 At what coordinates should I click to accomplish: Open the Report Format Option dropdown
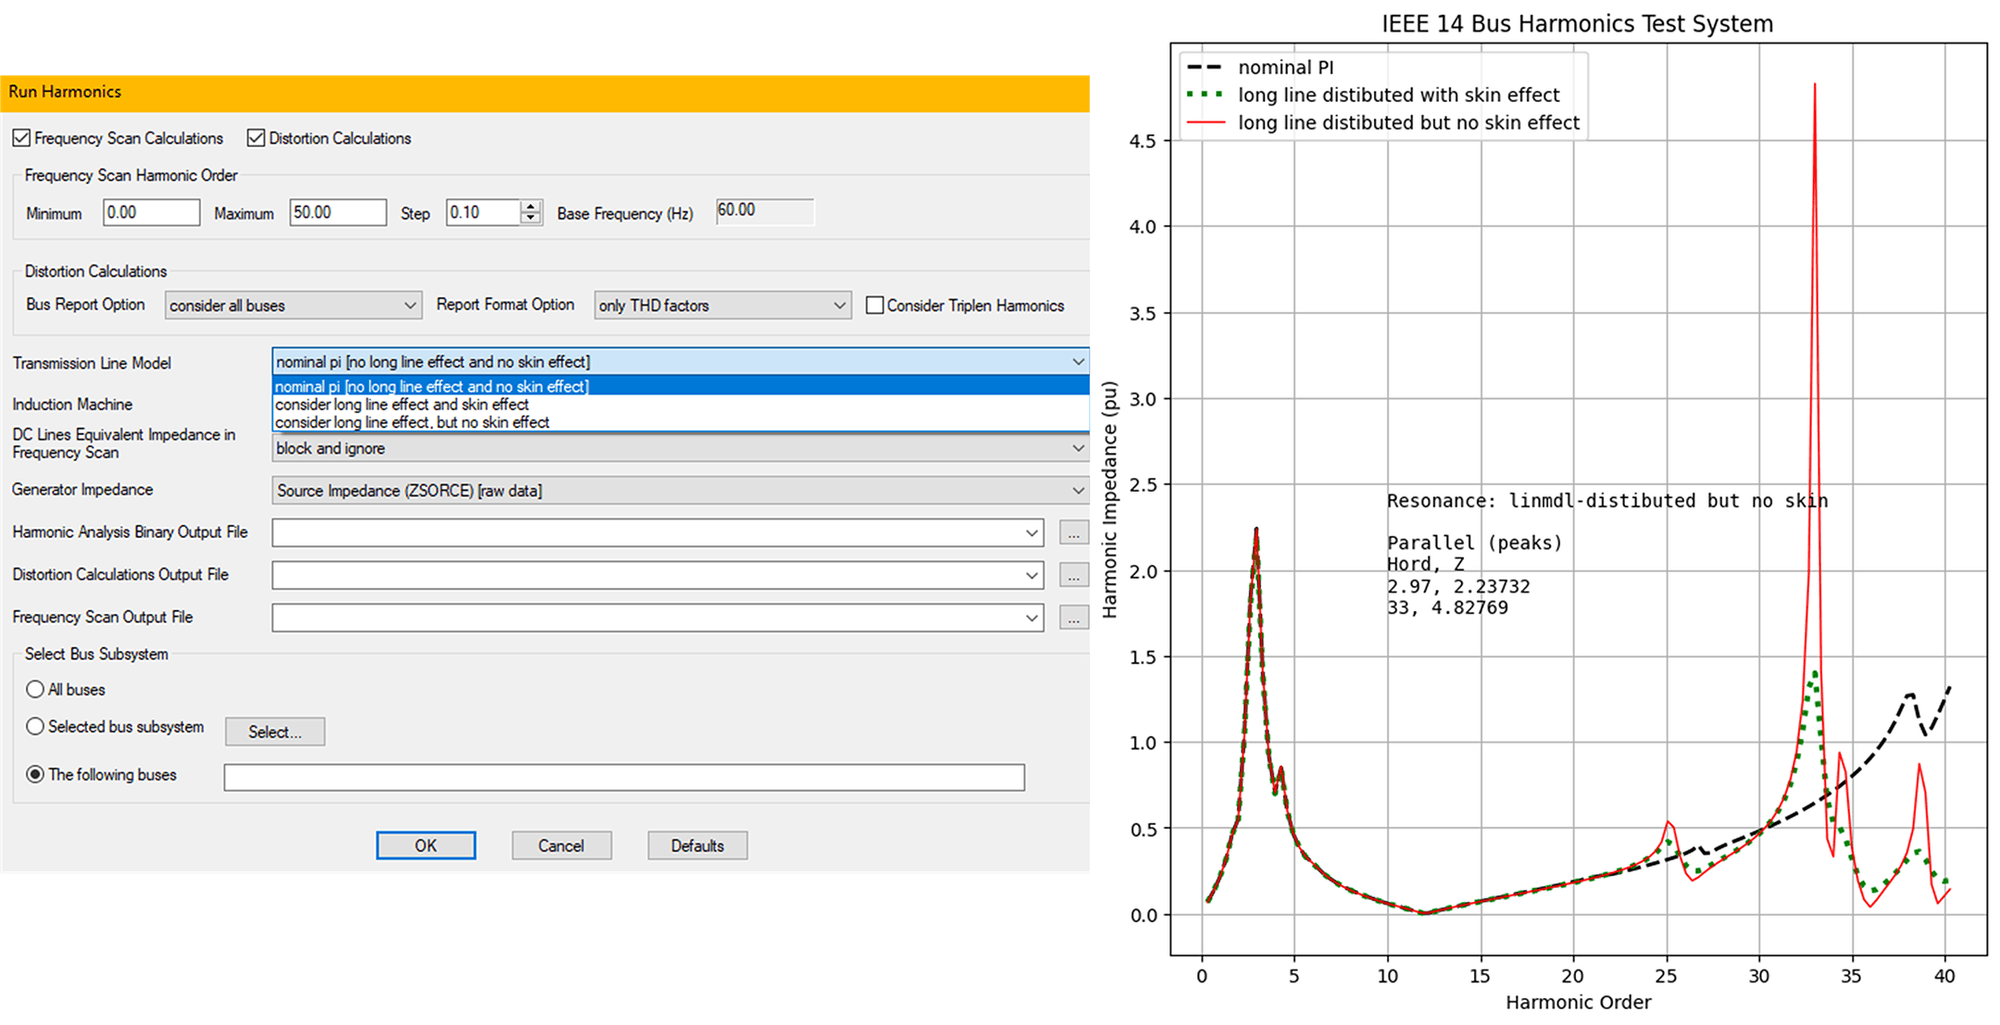[722, 305]
